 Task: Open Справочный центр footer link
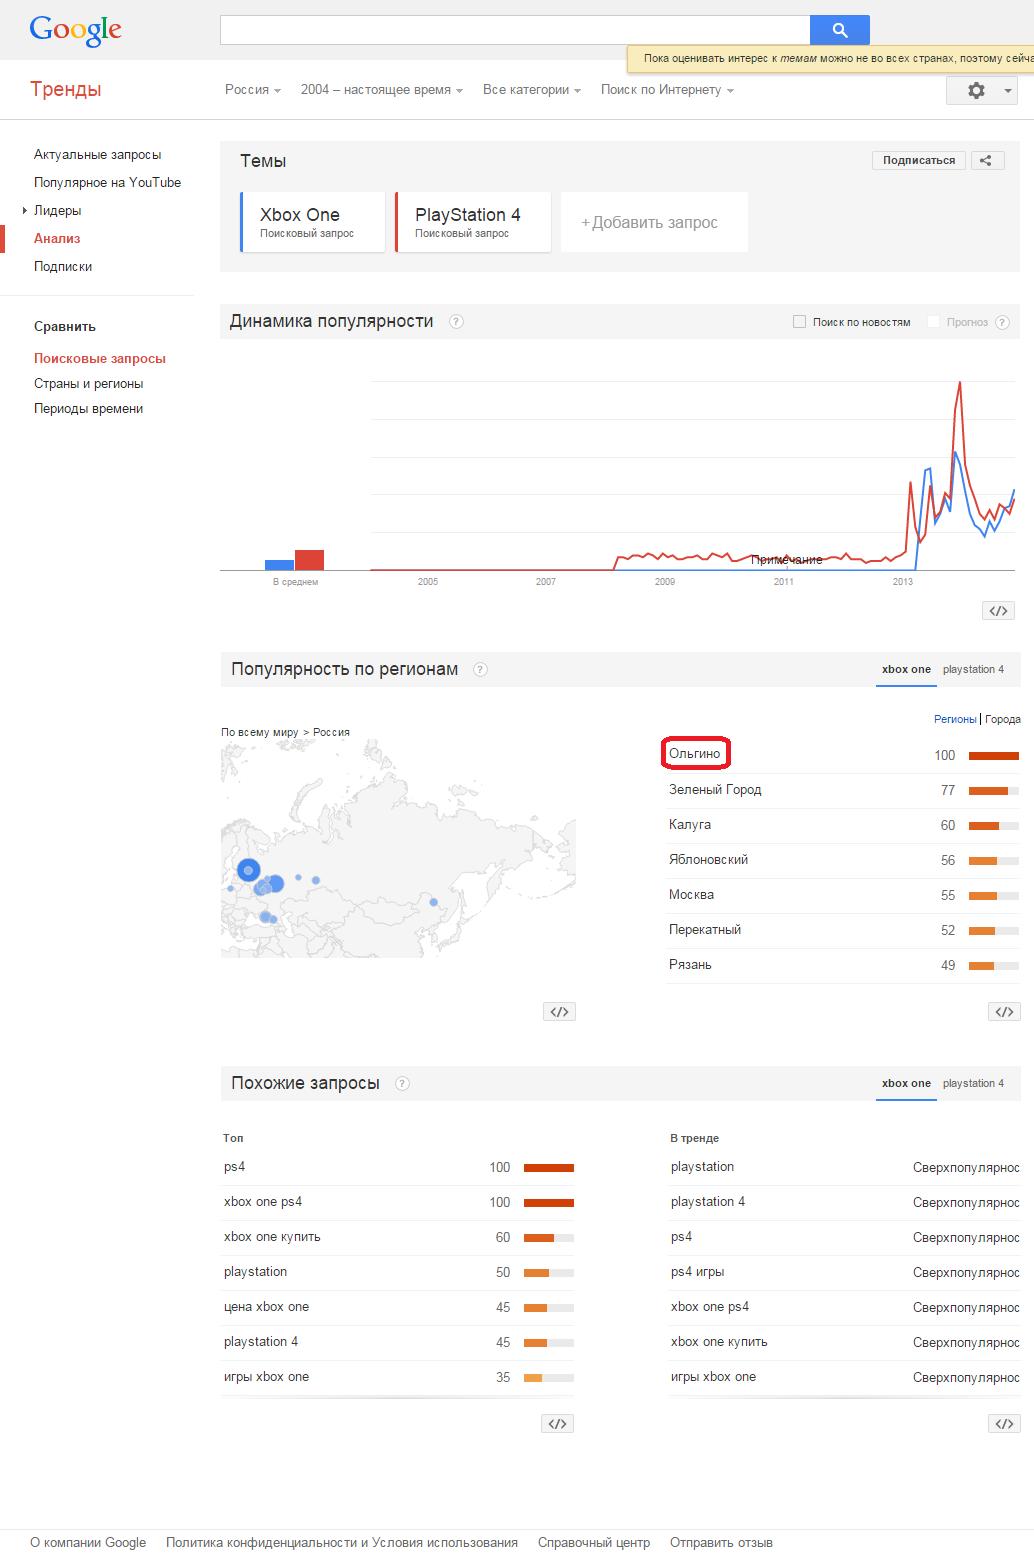(x=594, y=1543)
